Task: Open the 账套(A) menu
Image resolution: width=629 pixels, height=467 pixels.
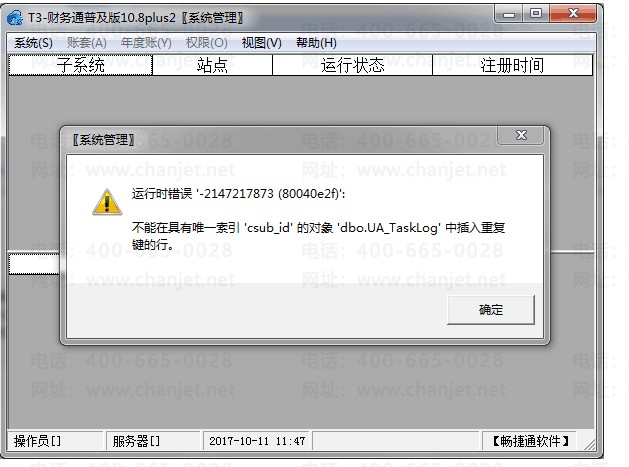Action: pyautogui.click(x=87, y=43)
